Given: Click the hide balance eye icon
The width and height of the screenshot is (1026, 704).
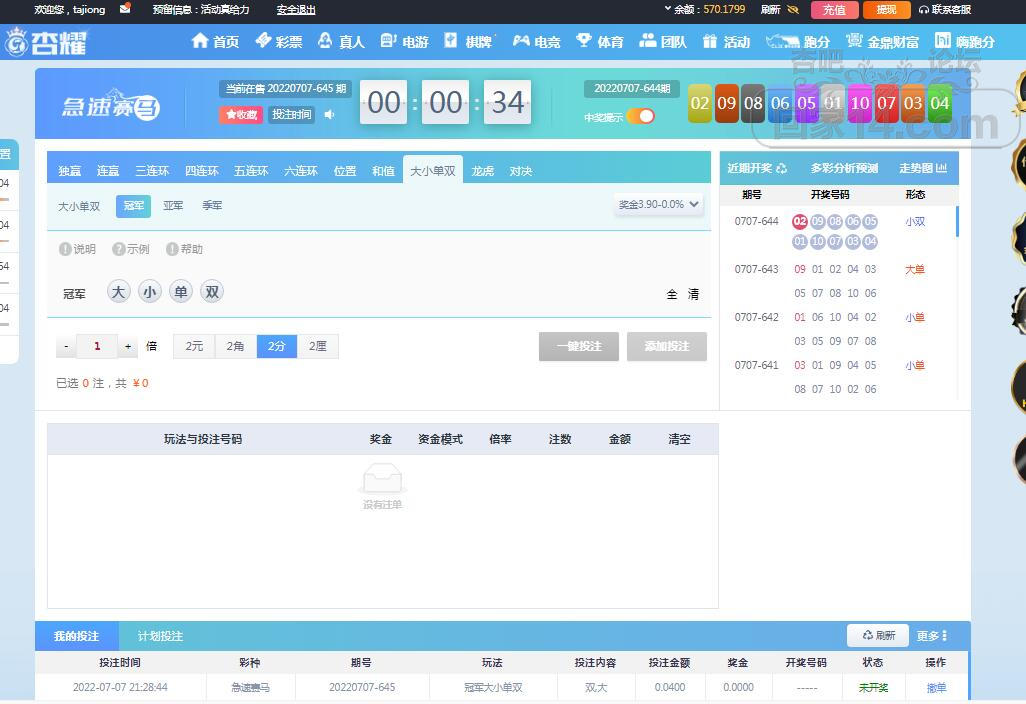Looking at the screenshot, I should (793, 10).
